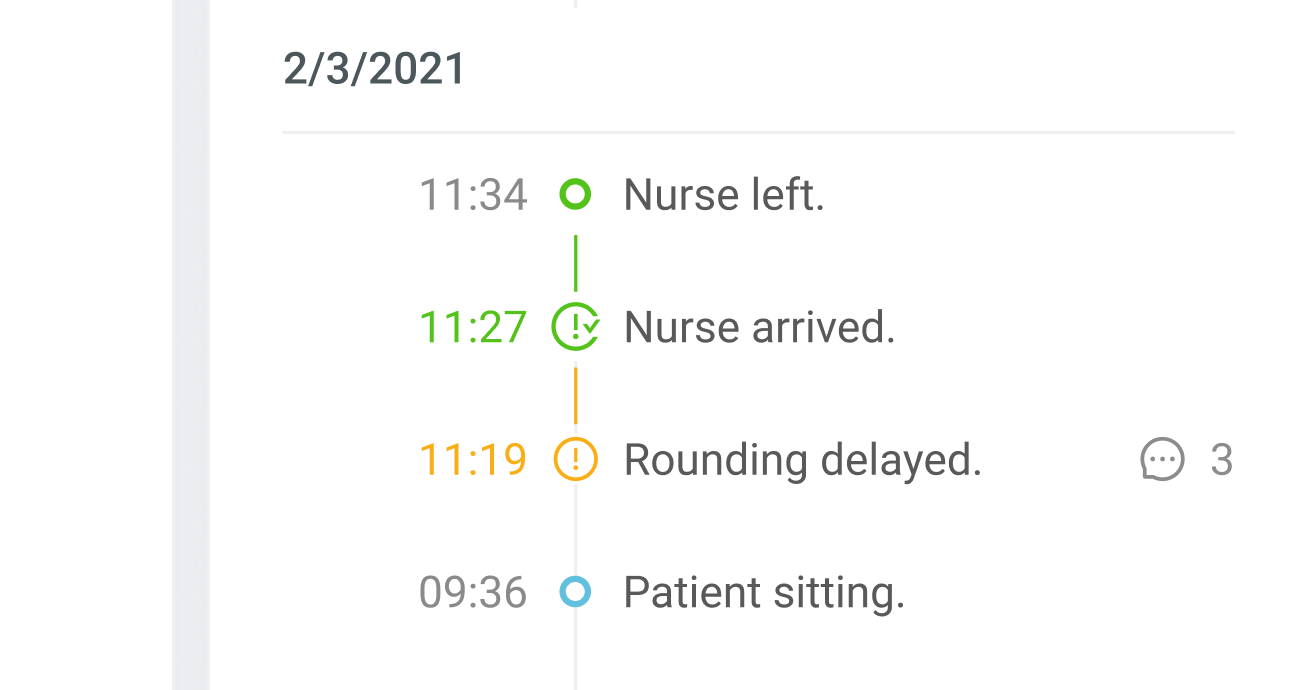Select the green 11:27 timestamp
The width and height of the screenshot is (1290, 690).
pyautogui.click(x=473, y=327)
